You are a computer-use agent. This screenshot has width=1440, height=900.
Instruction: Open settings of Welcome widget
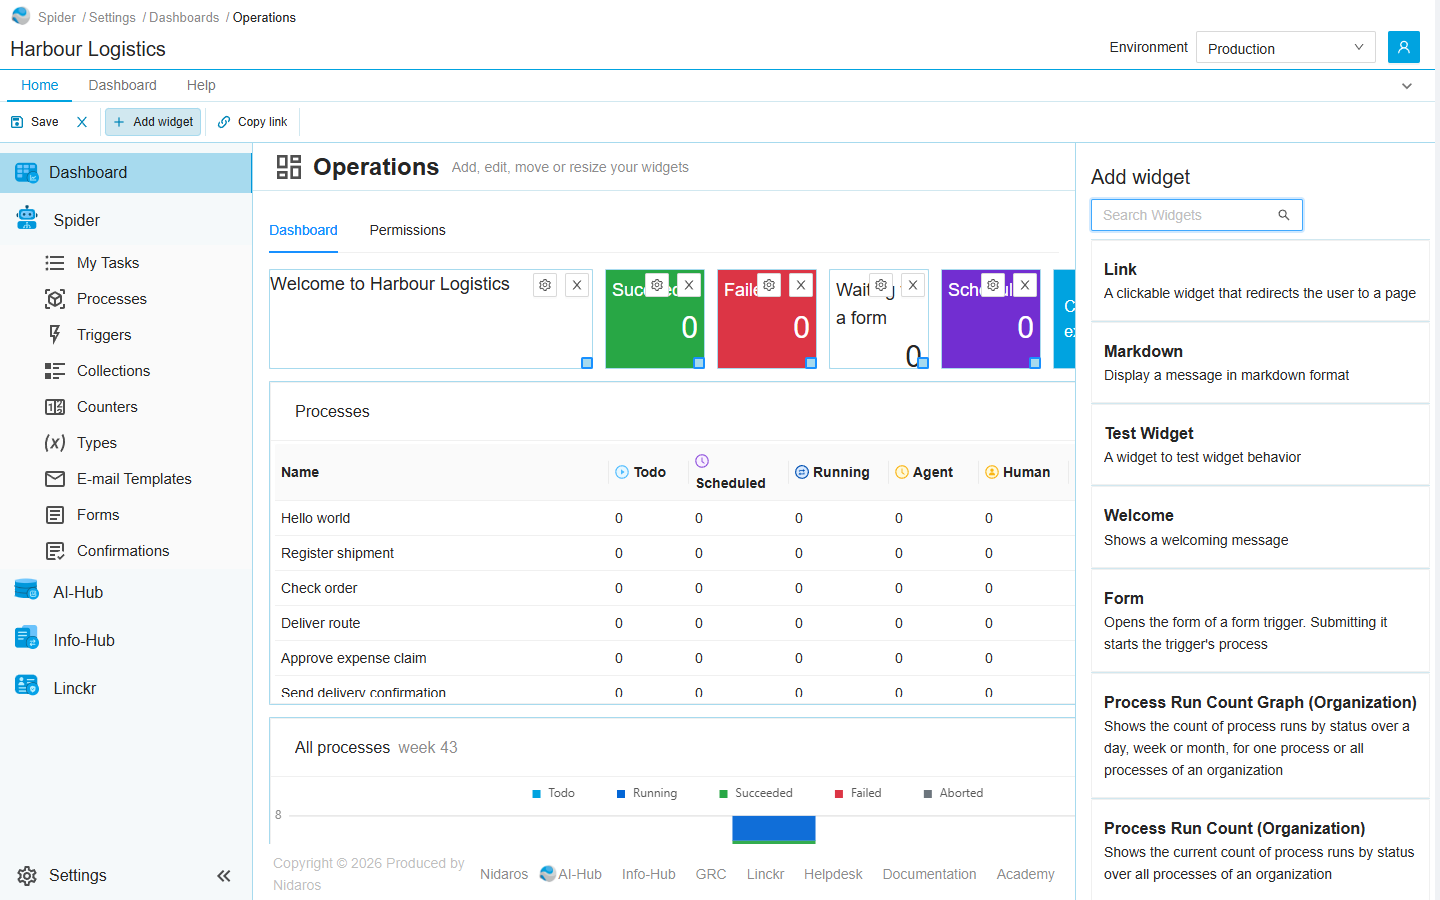545,285
